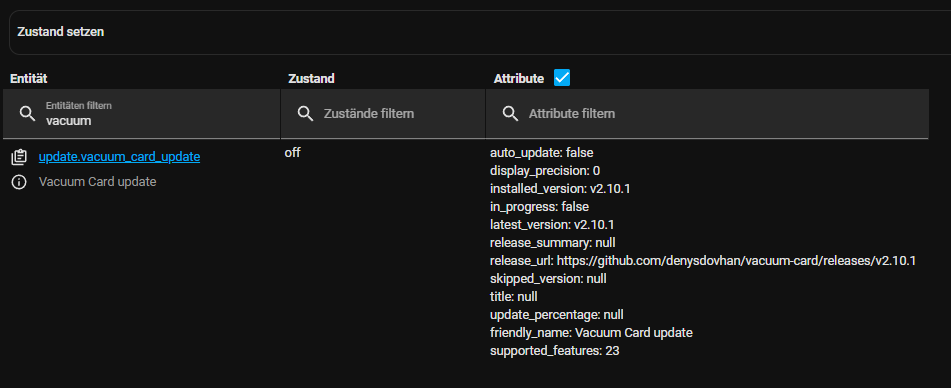Select the Vacuum Card update friendly name
The width and height of the screenshot is (951, 388).
pos(98,182)
